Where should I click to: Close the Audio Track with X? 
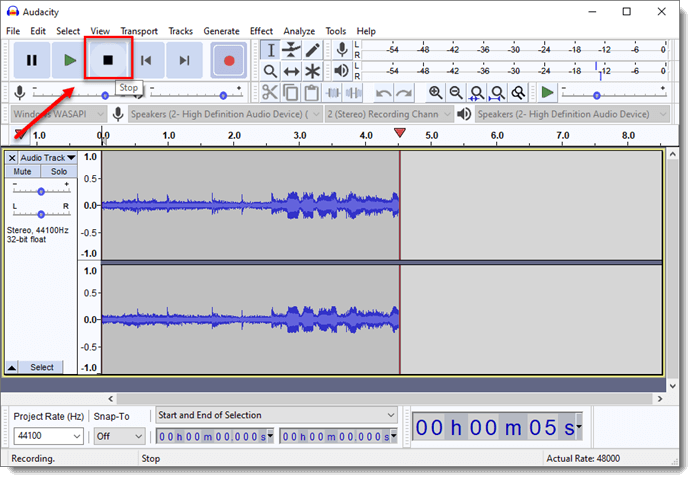(x=12, y=158)
